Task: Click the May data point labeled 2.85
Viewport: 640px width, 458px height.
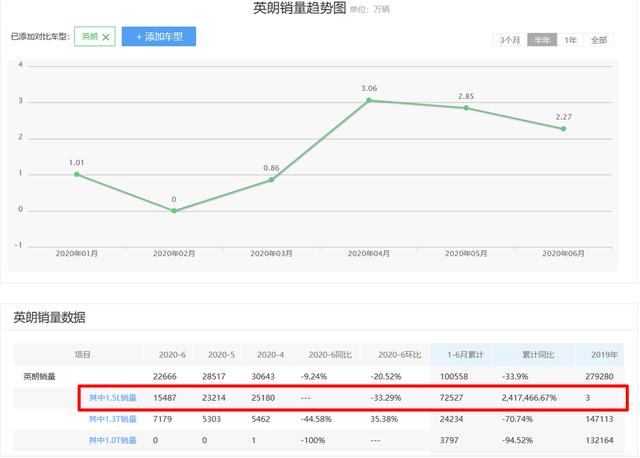Action: pos(466,107)
